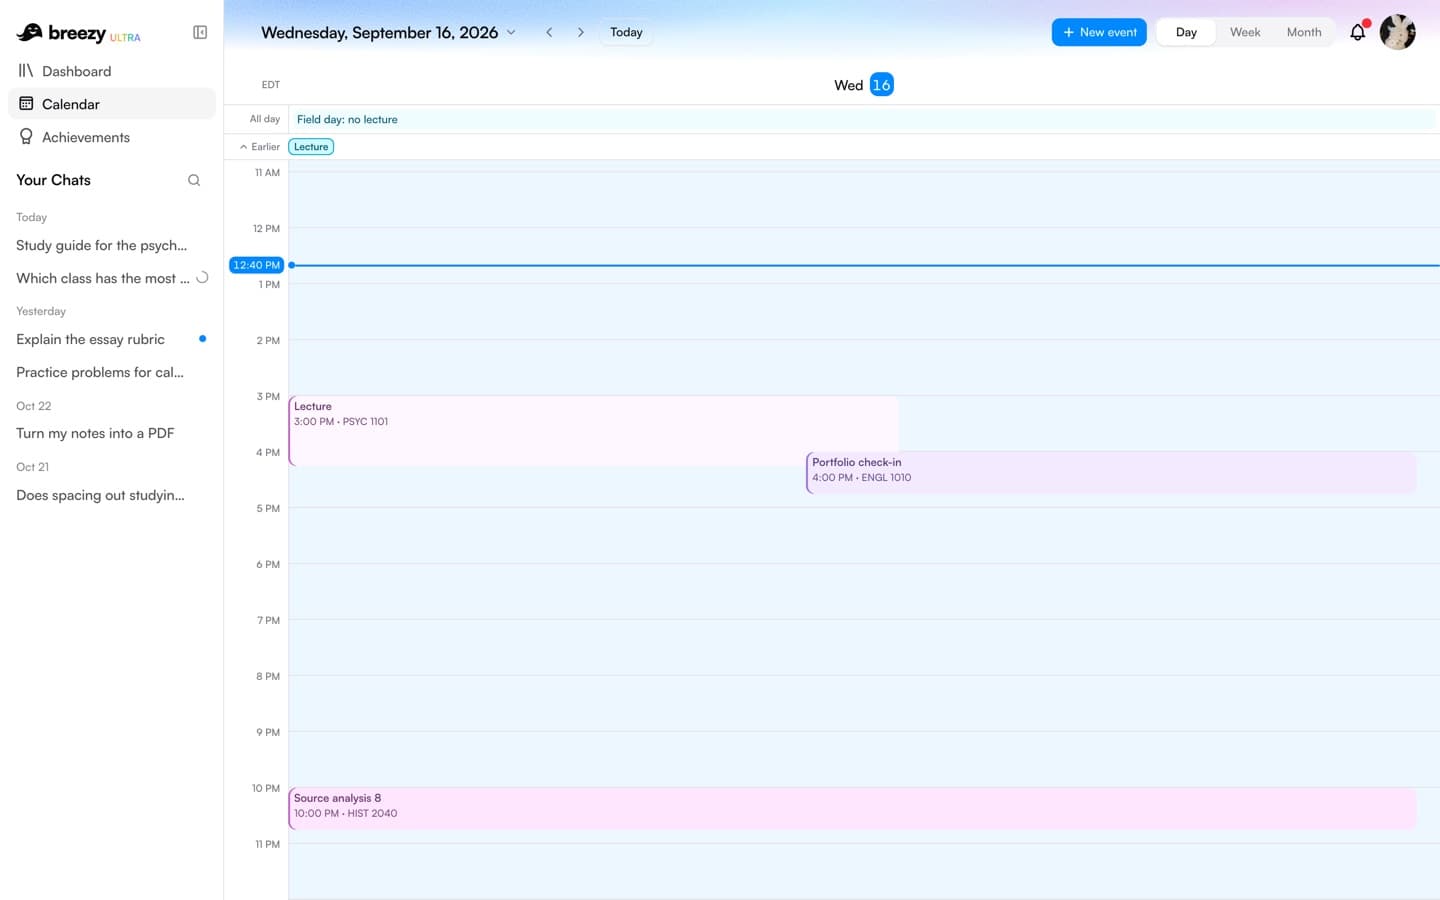Open the Source analysis 8 event
Screen dimensions: 1440x900
point(852,808)
